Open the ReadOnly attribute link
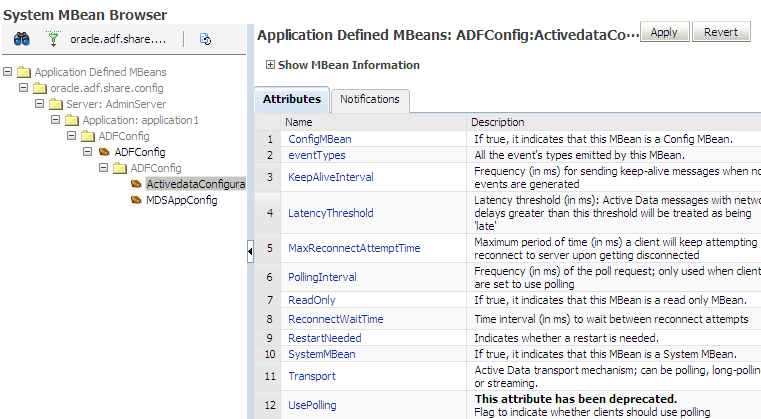Viewport: 761px width, 419px height. 312,300
